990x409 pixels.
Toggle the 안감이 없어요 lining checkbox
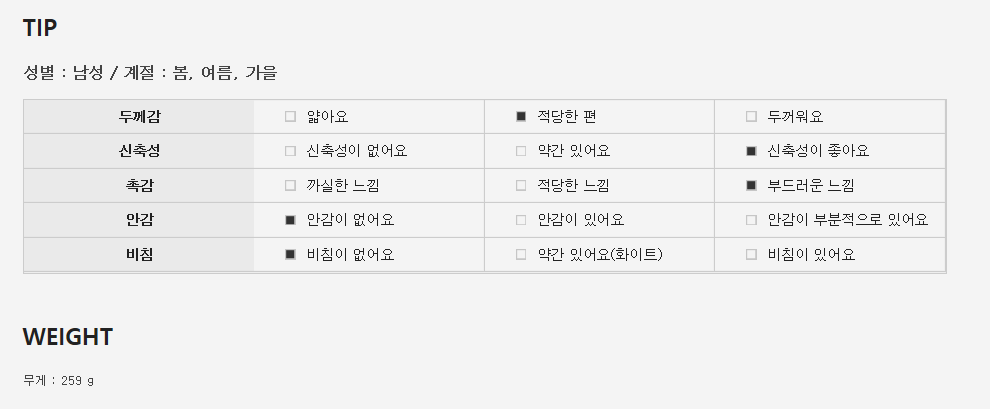pos(290,220)
